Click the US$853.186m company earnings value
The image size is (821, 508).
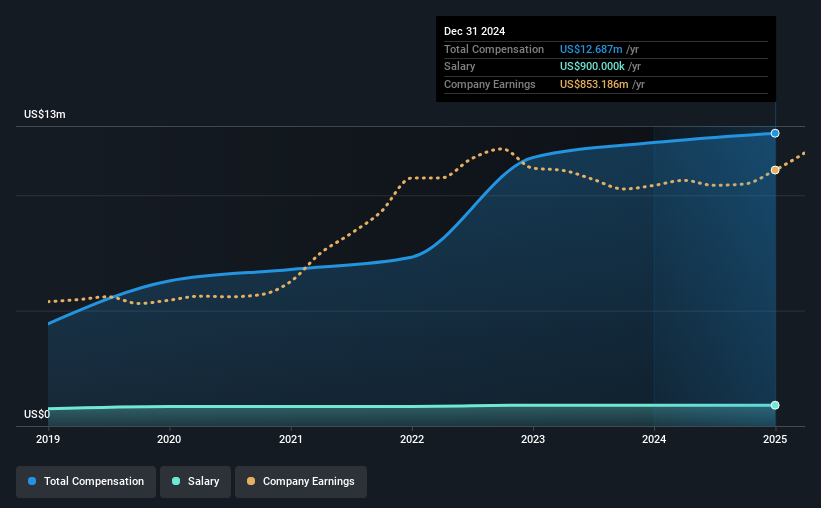(594, 84)
